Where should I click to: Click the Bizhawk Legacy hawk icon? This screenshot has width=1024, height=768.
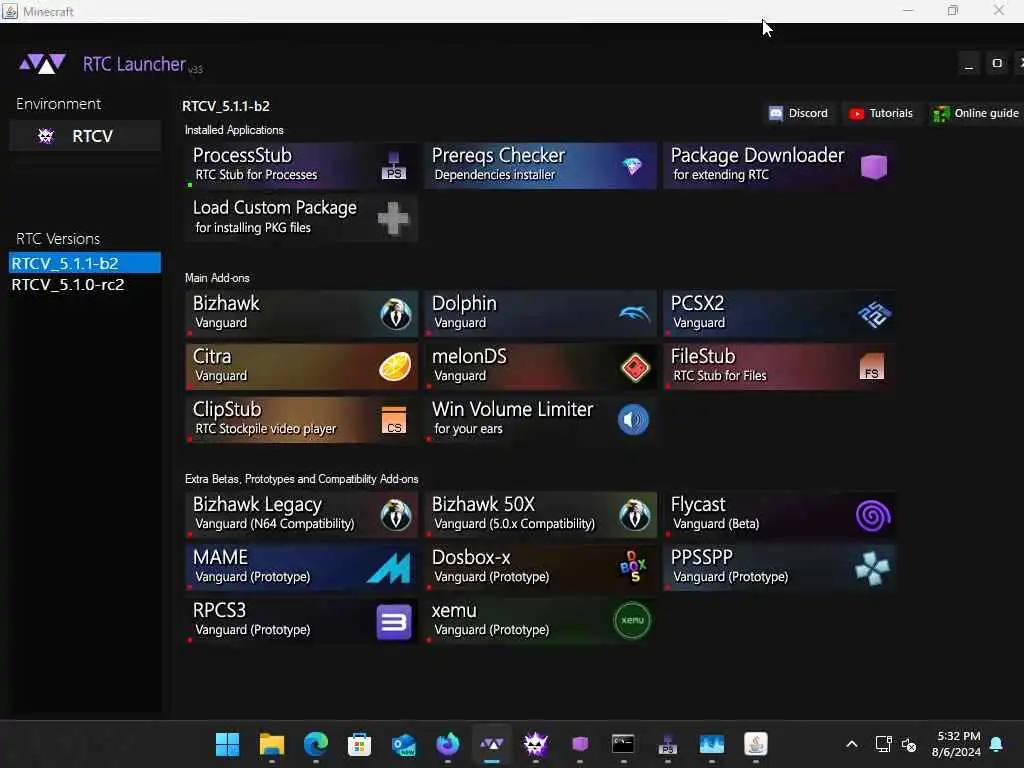coord(396,515)
